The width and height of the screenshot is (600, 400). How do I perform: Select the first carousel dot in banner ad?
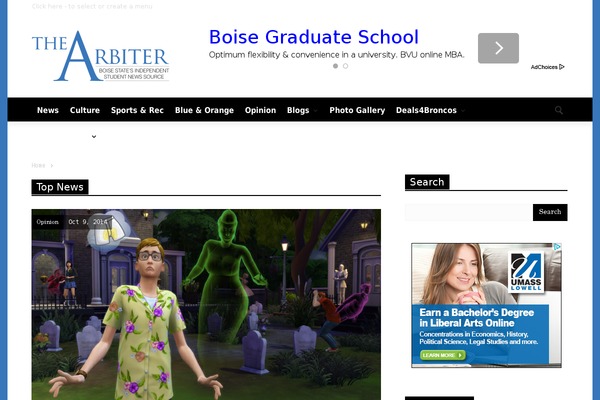point(335,66)
